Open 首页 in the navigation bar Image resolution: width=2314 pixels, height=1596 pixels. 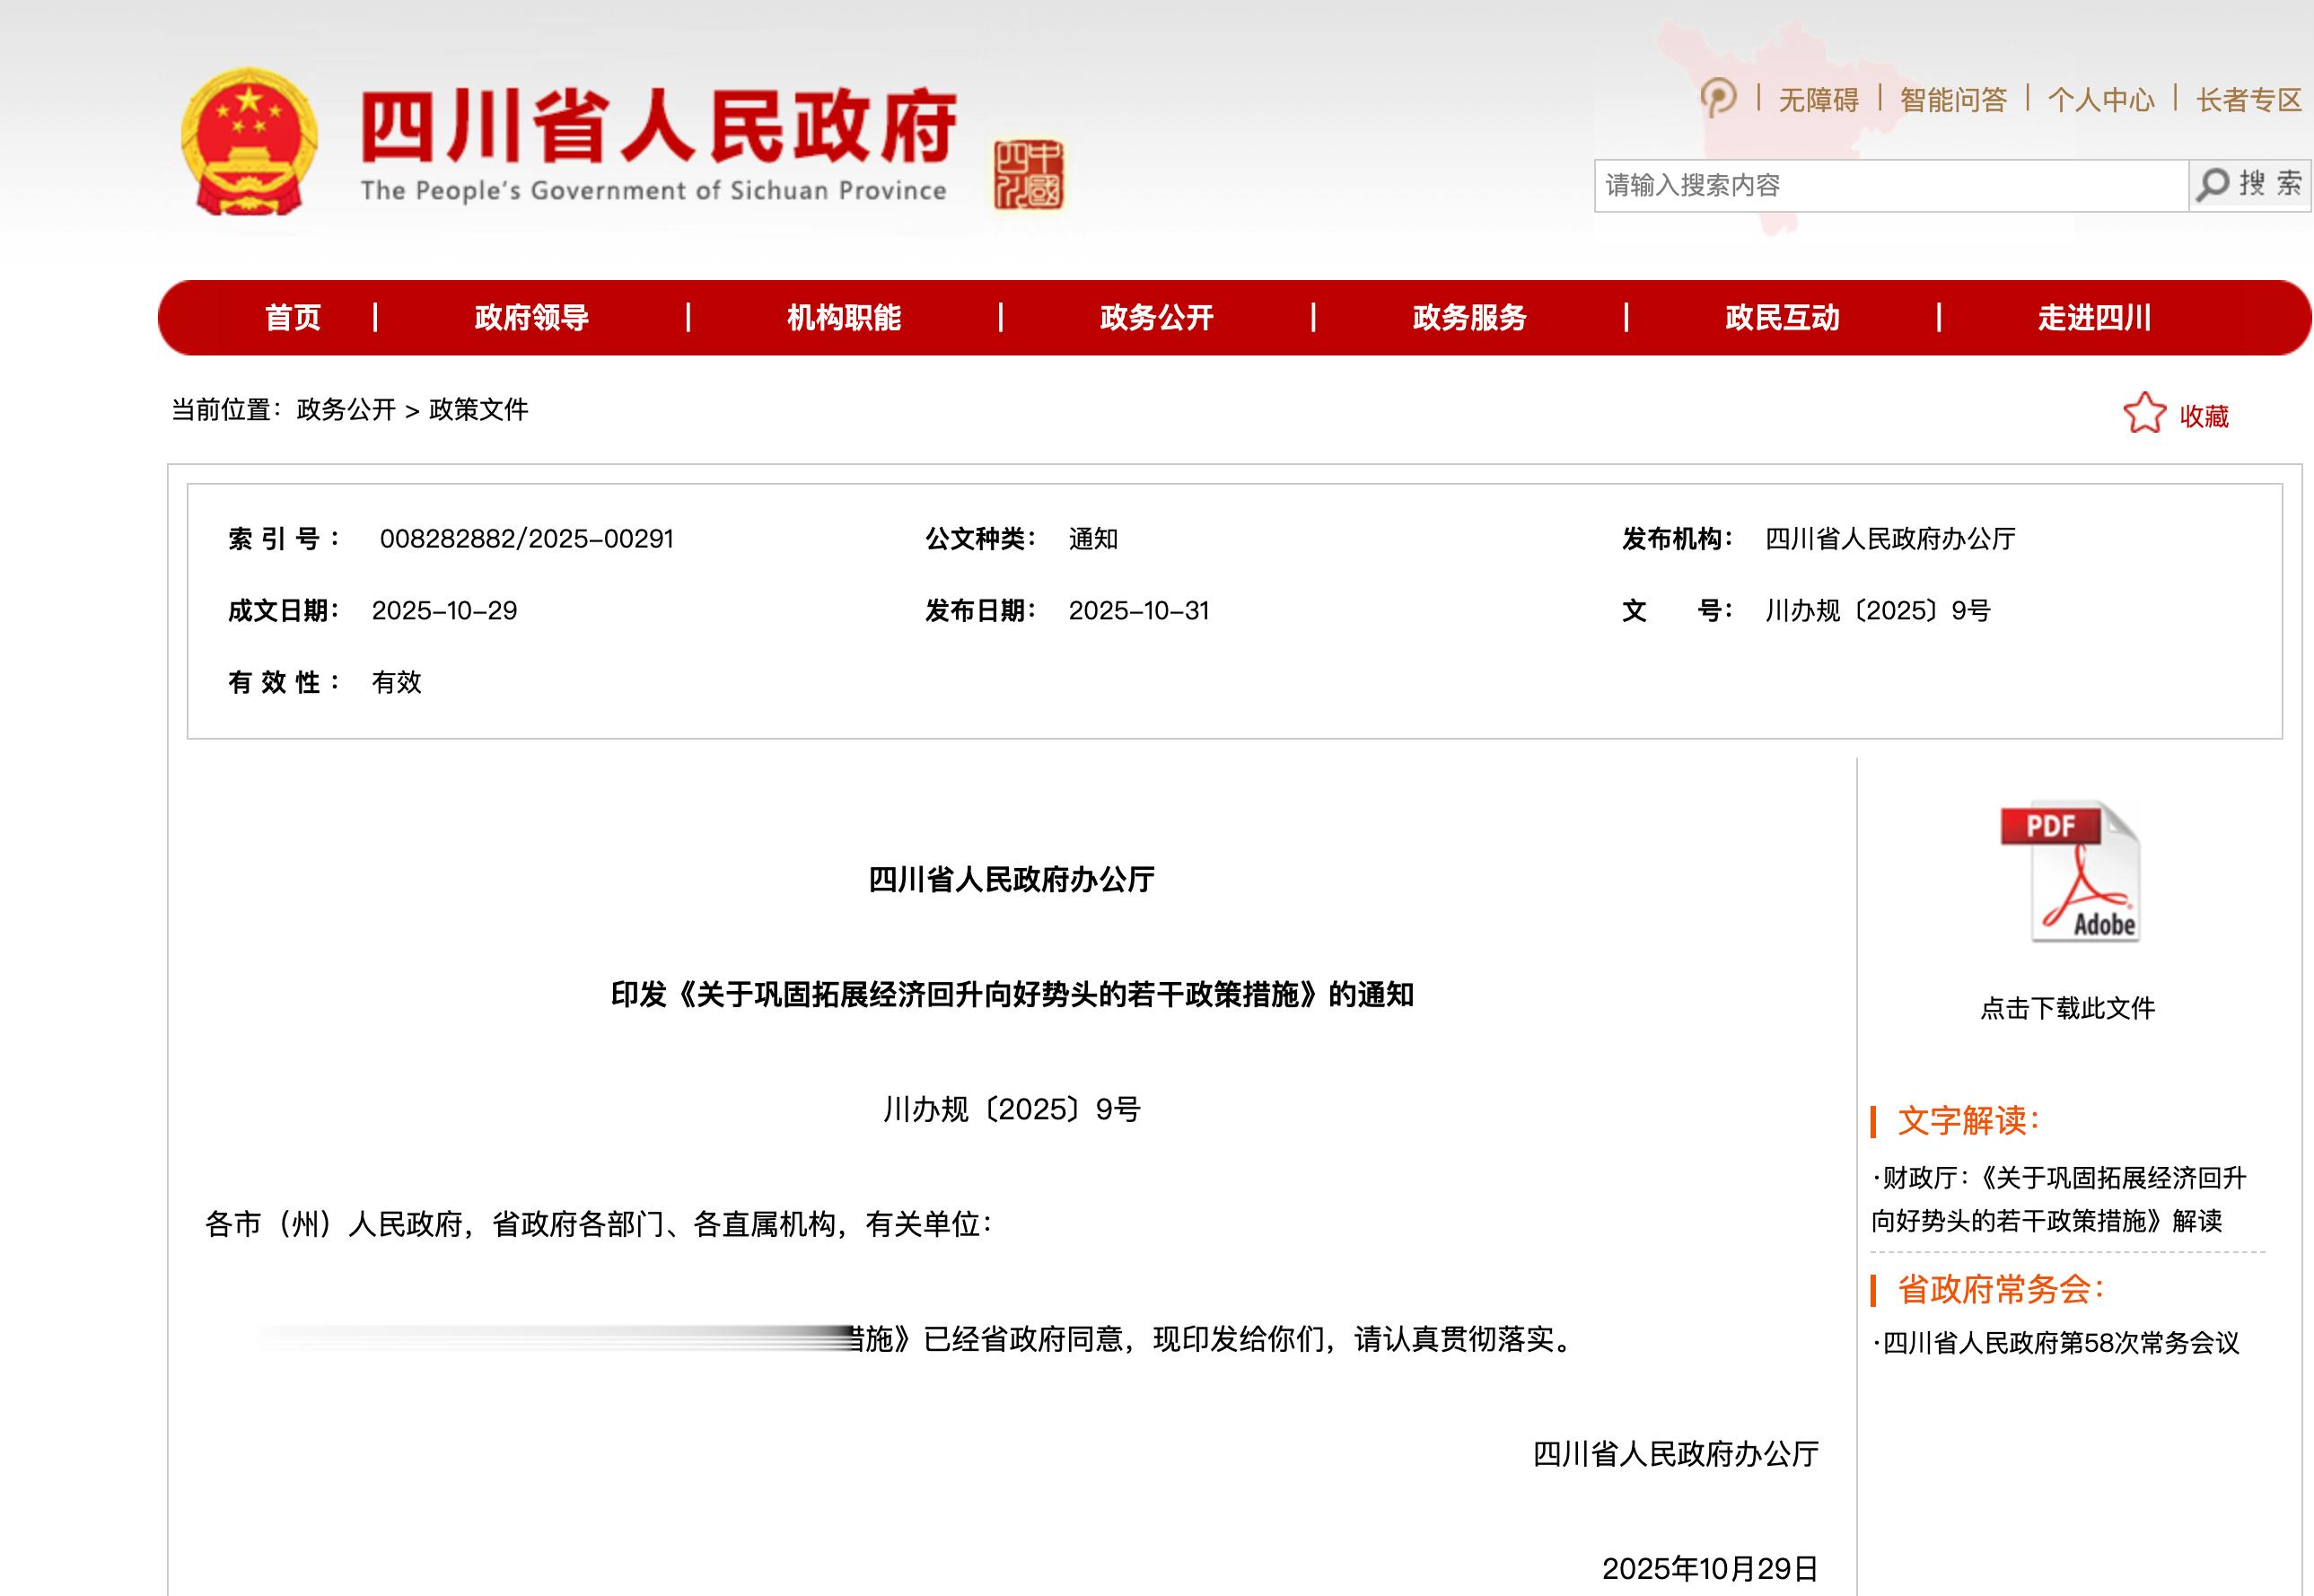[292, 318]
